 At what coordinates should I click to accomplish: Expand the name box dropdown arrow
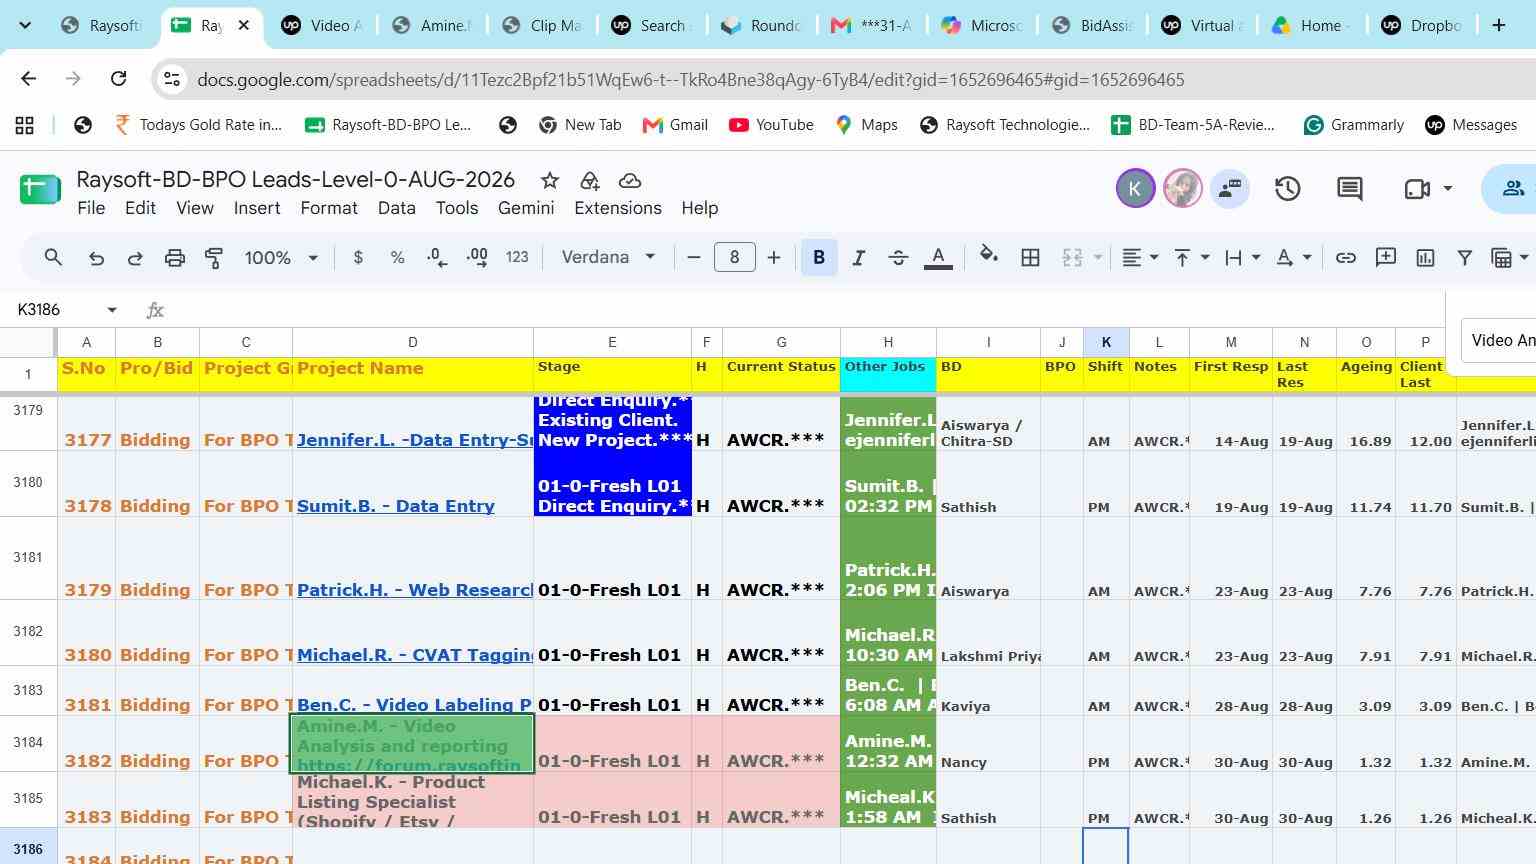112,310
